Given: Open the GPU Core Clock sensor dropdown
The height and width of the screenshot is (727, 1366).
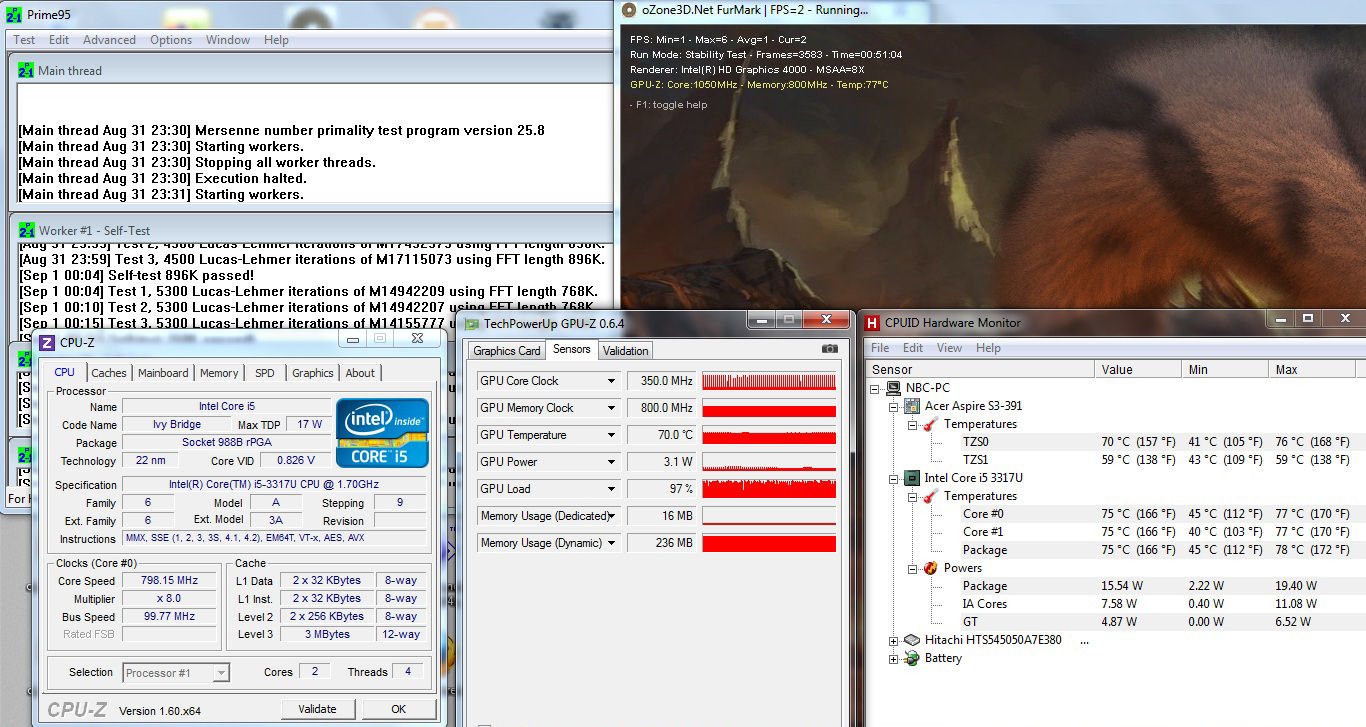Looking at the screenshot, I should coord(612,381).
